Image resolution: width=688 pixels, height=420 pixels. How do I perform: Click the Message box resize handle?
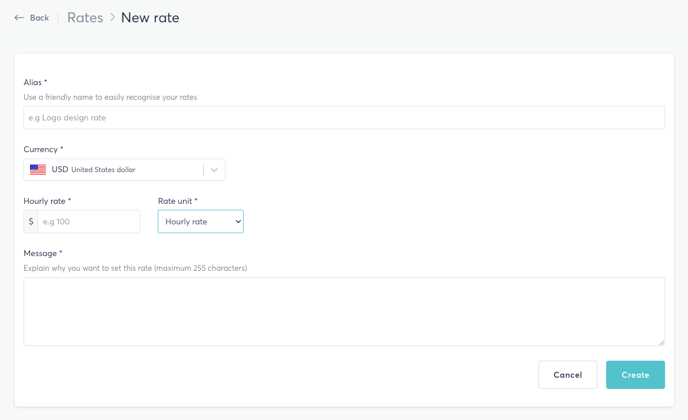click(661, 342)
